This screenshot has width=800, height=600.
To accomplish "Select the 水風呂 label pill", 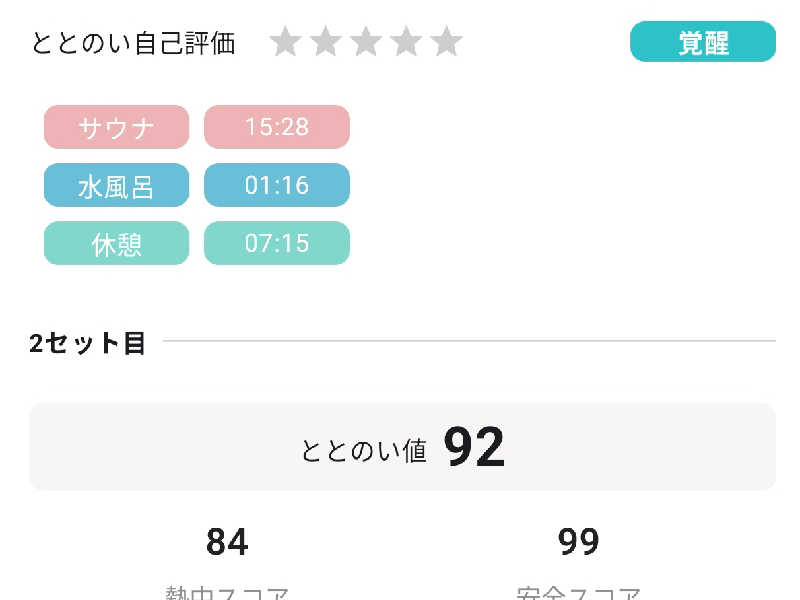I will coord(116,185).
